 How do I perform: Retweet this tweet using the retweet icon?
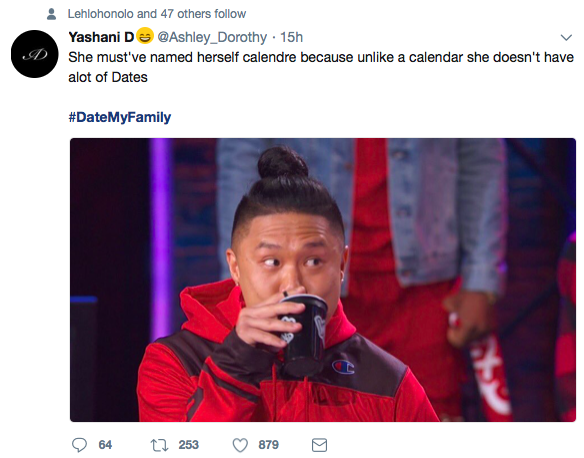[x=159, y=445]
